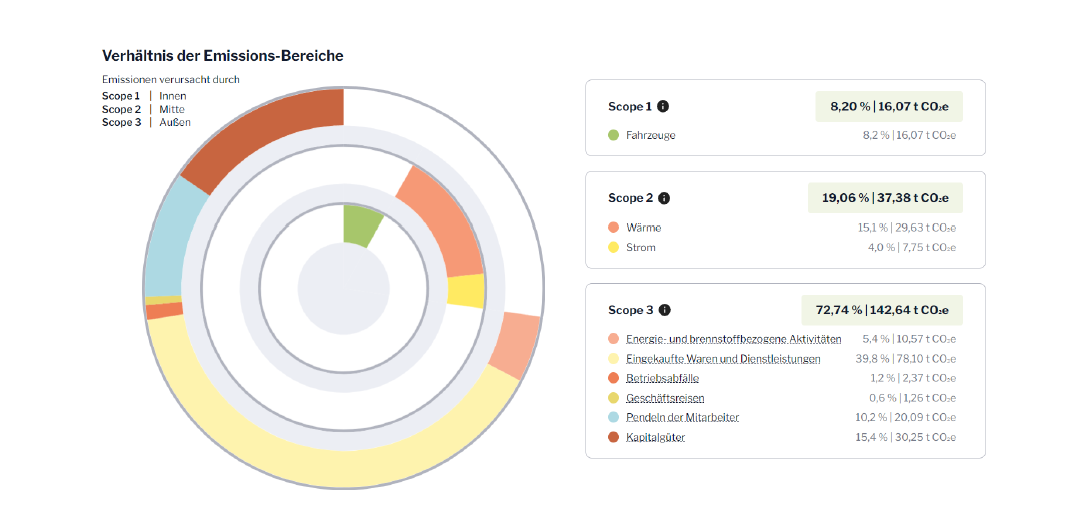Click the yellow Strom legend dot
This screenshot has width=1070, height=529.
coord(613,247)
